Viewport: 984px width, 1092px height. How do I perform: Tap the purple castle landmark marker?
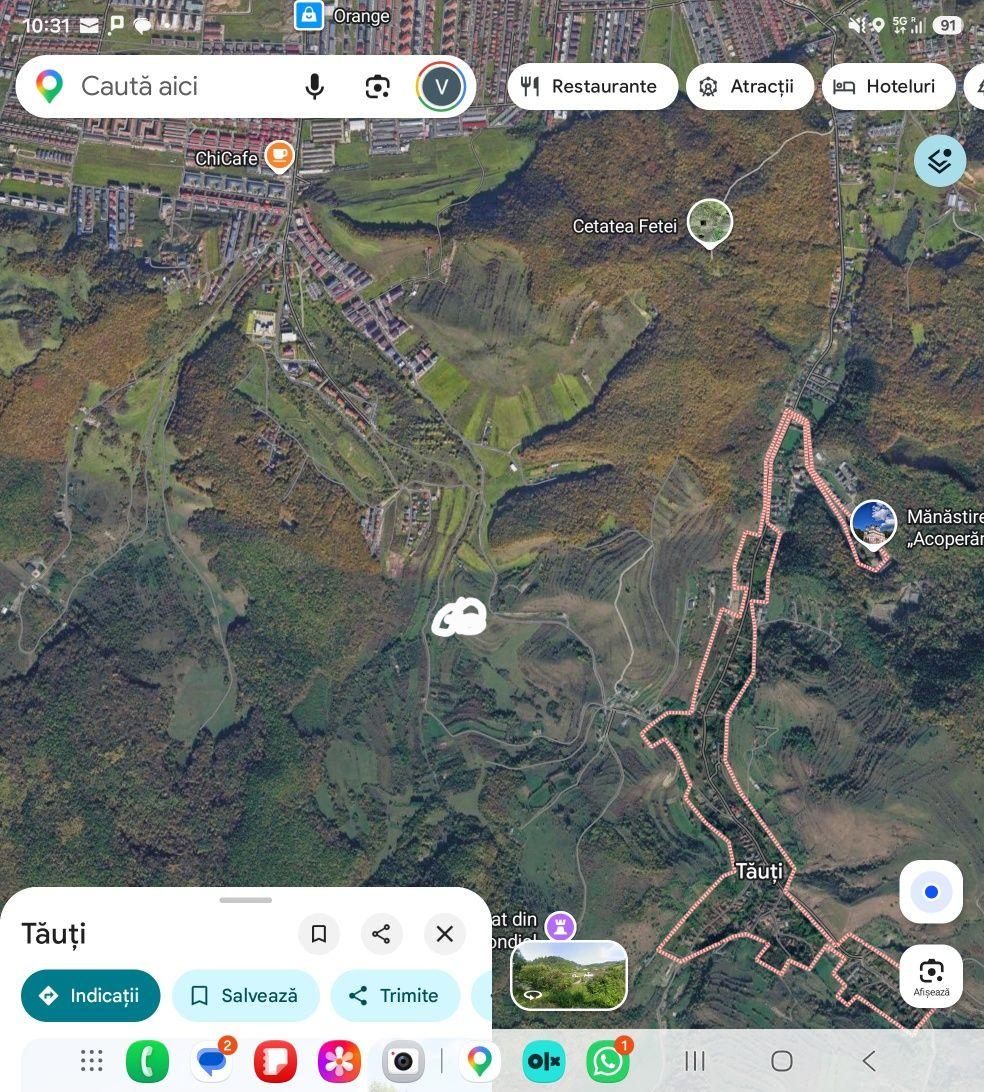tap(561, 927)
